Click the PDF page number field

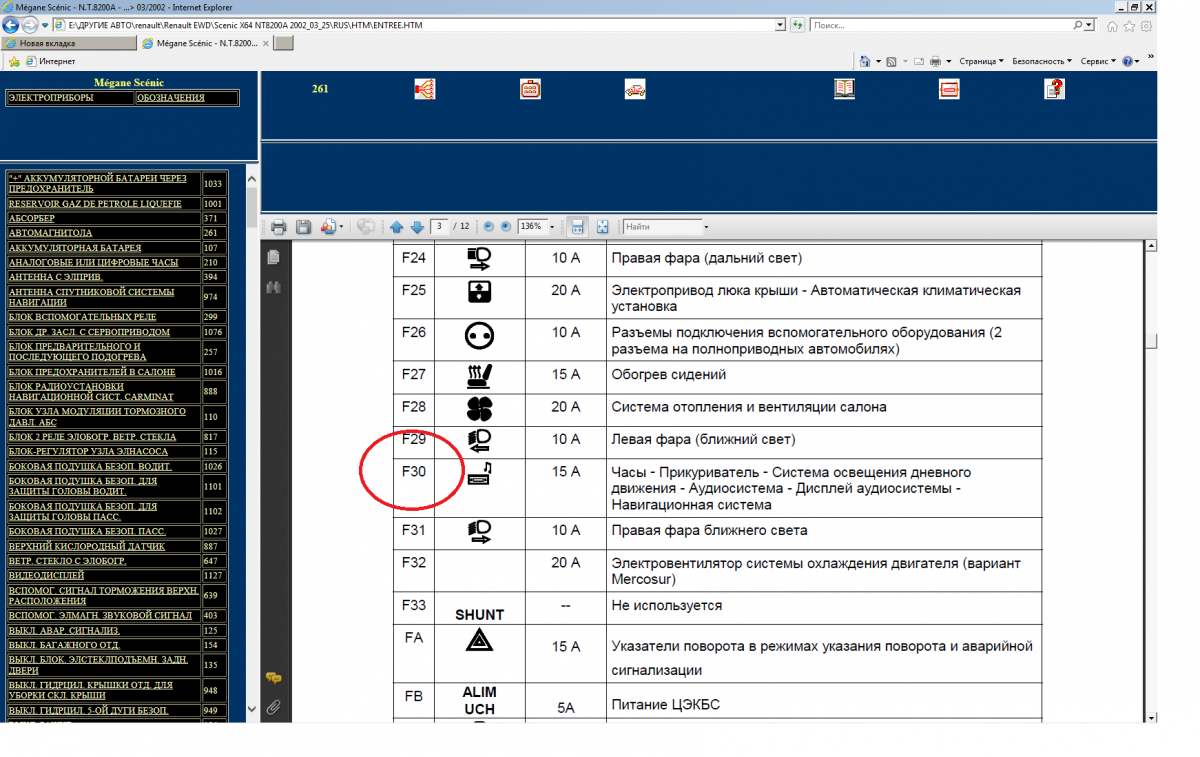click(x=439, y=227)
